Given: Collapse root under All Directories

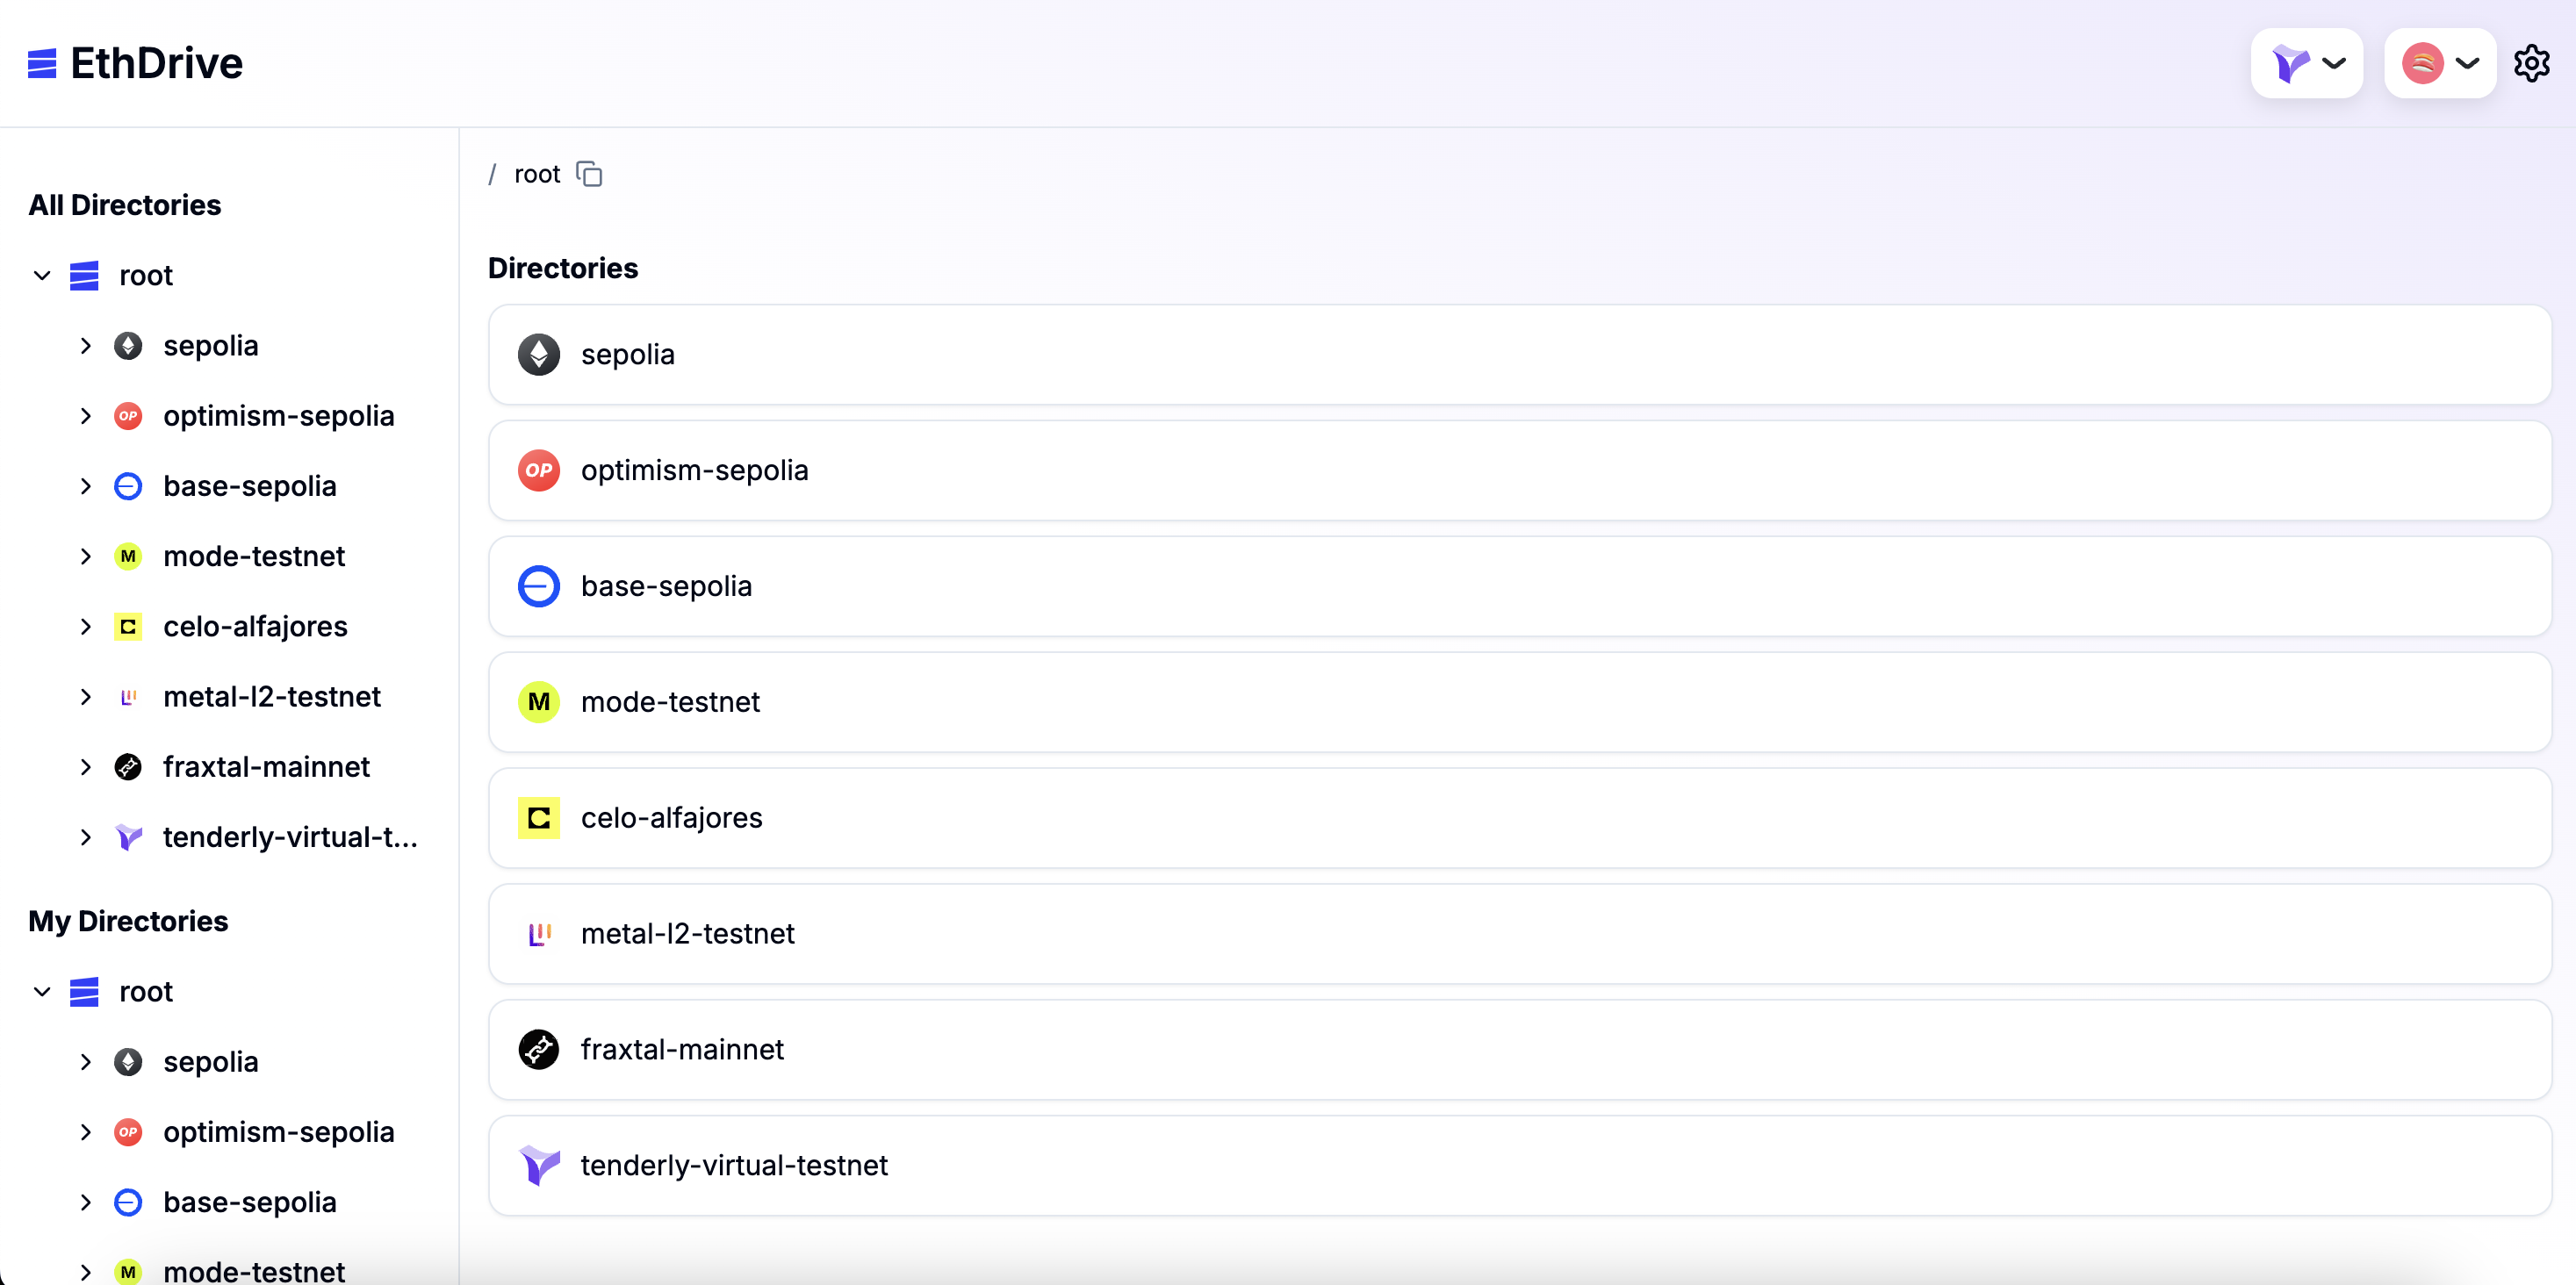Looking at the screenshot, I should (x=42, y=275).
